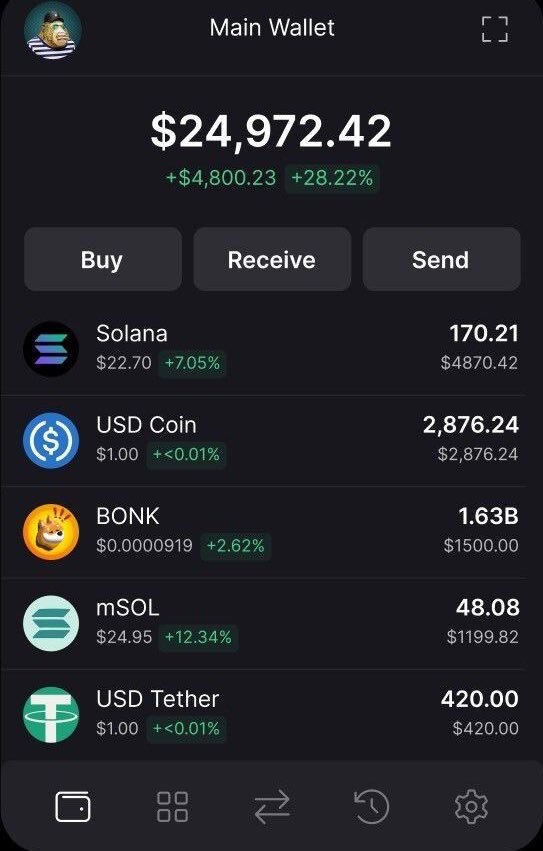
Task: Tap the Solana token logo
Action: click(51, 349)
